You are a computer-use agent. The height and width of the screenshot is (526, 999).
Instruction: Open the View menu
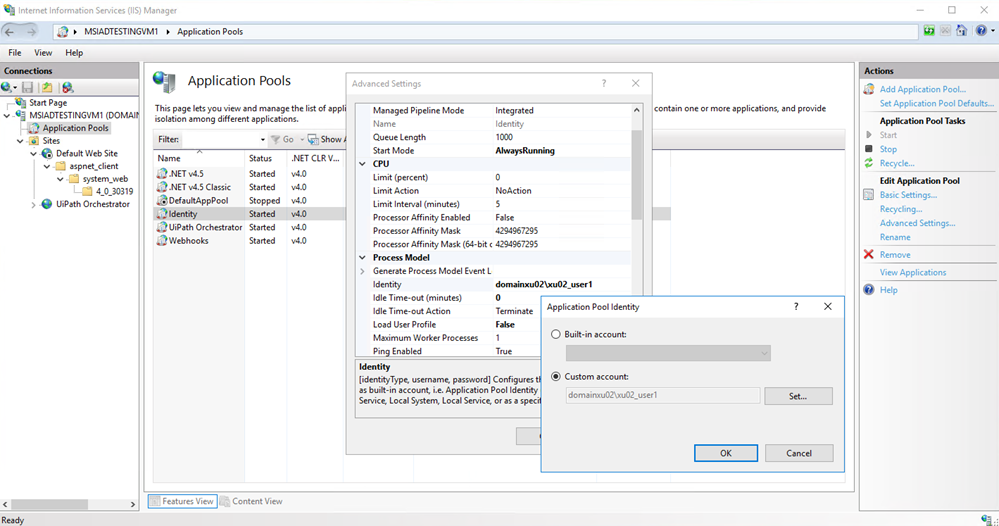pos(43,52)
